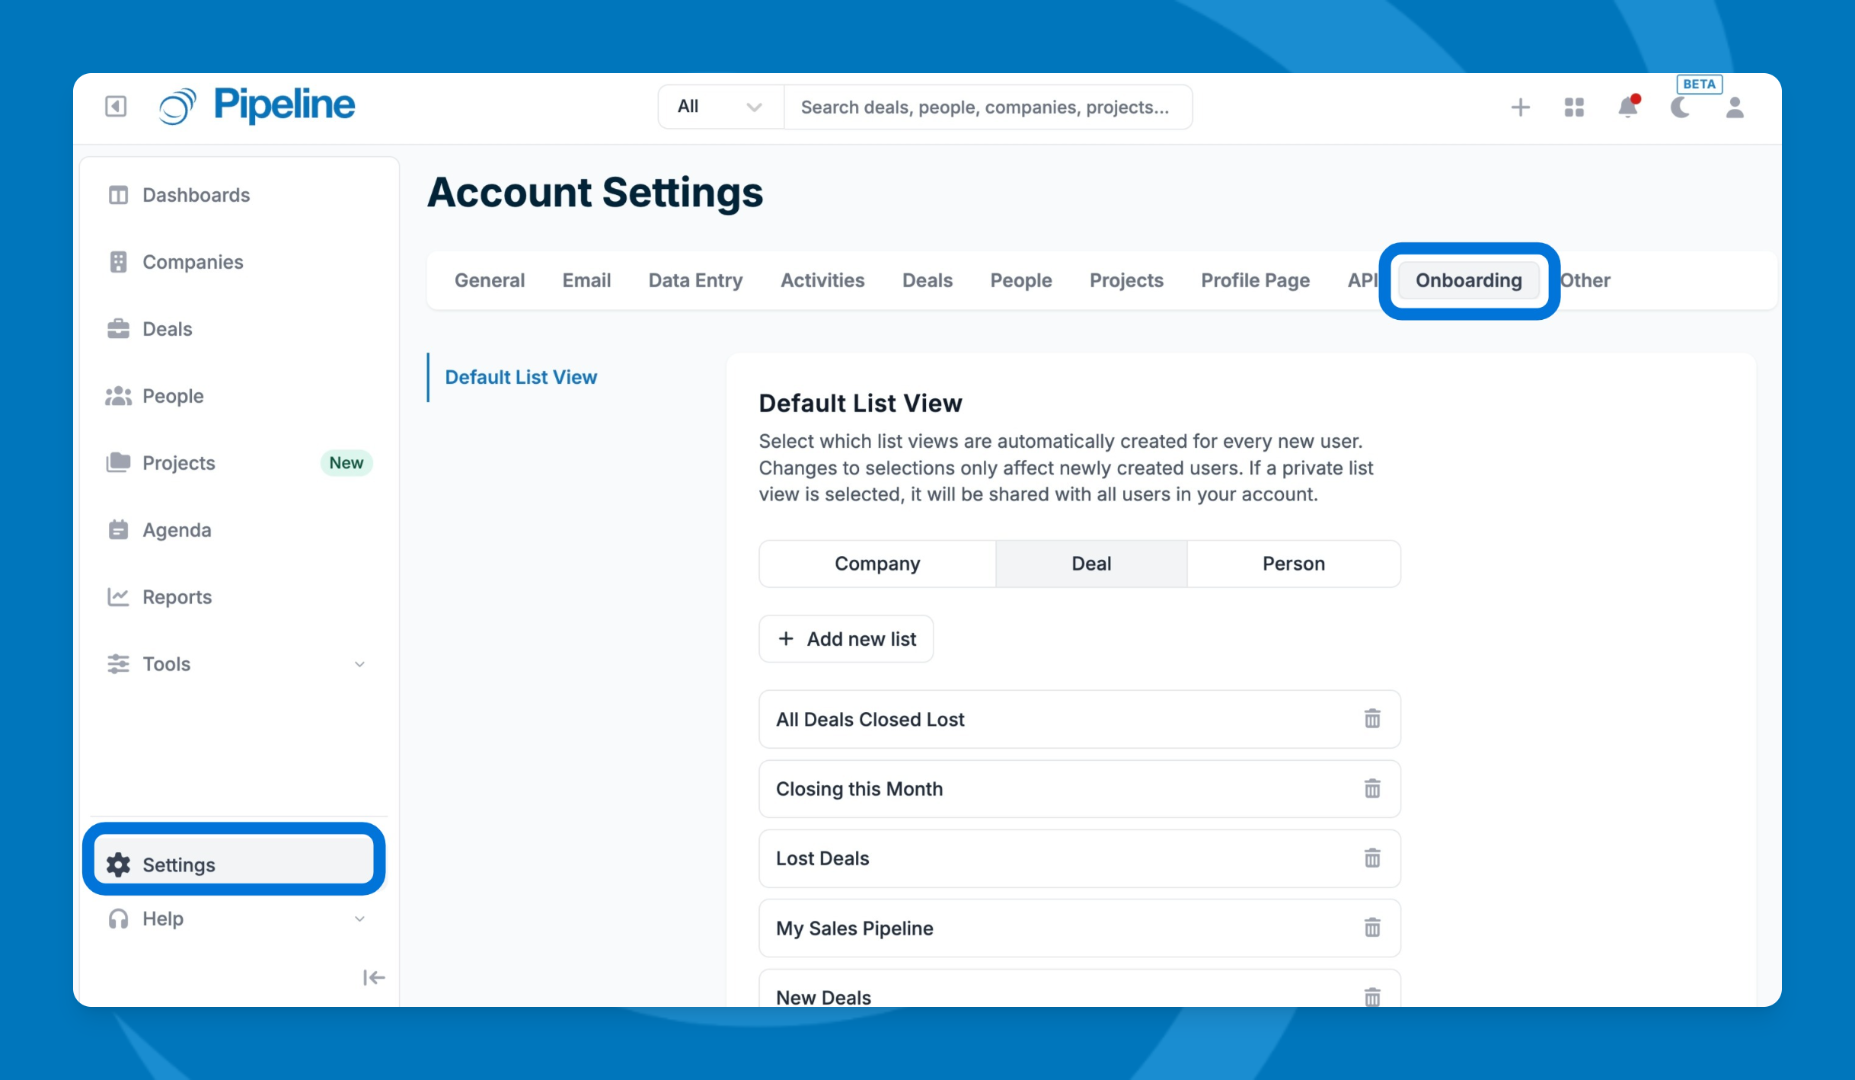Expand the Help menu chevron
This screenshot has width=1855, height=1080.
click(x=360, y=919)
